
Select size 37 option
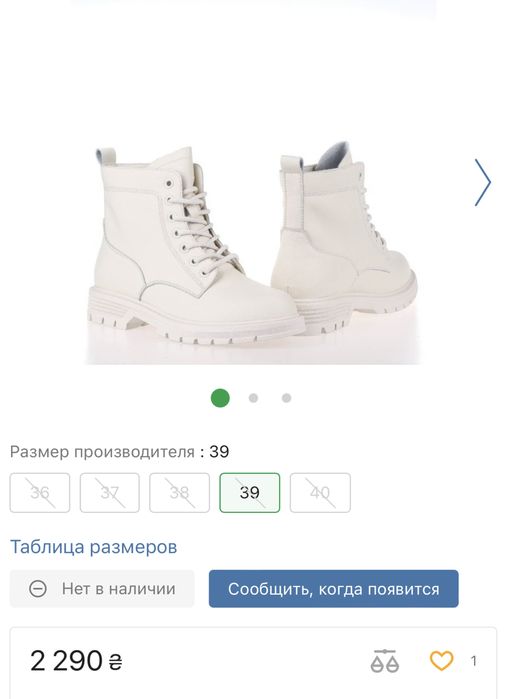110,493
